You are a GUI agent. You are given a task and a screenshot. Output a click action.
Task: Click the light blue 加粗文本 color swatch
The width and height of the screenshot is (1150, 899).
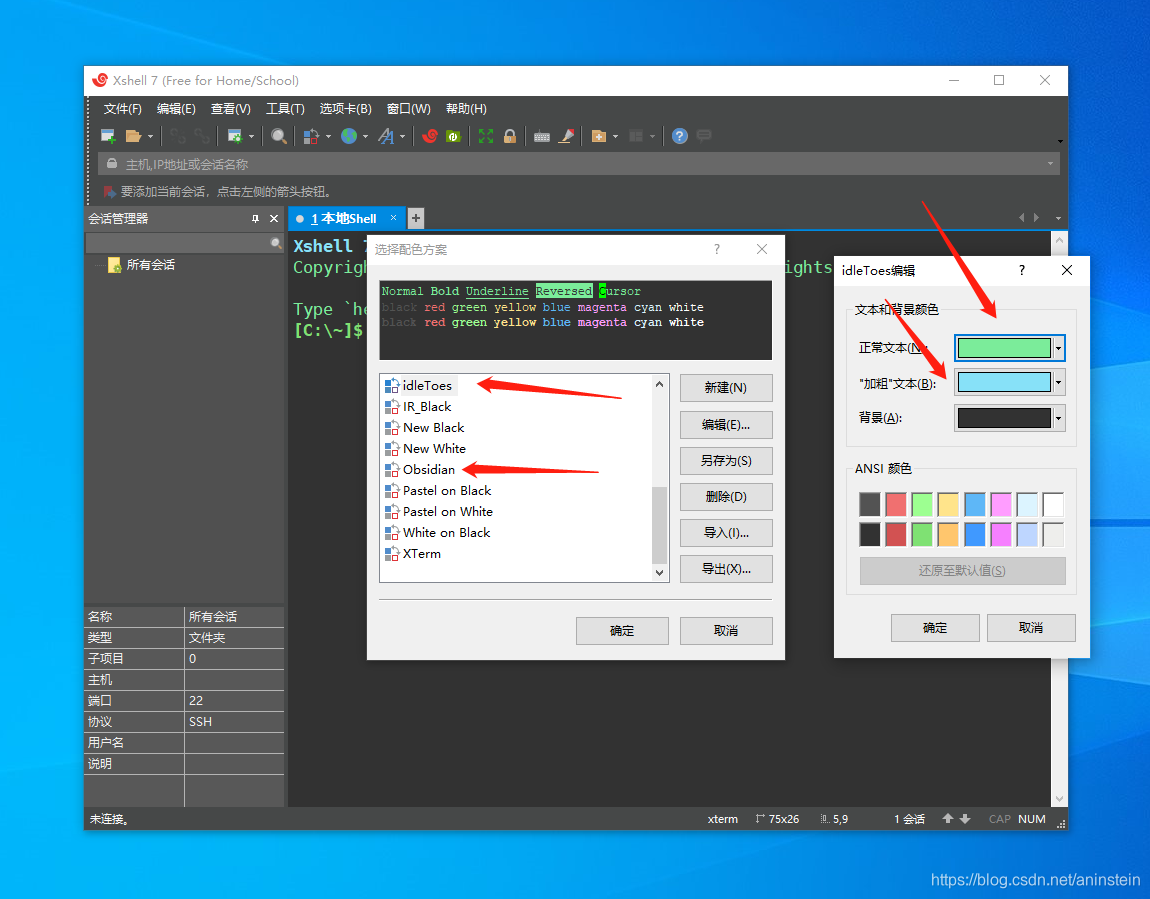click(x=1004, y=382)
